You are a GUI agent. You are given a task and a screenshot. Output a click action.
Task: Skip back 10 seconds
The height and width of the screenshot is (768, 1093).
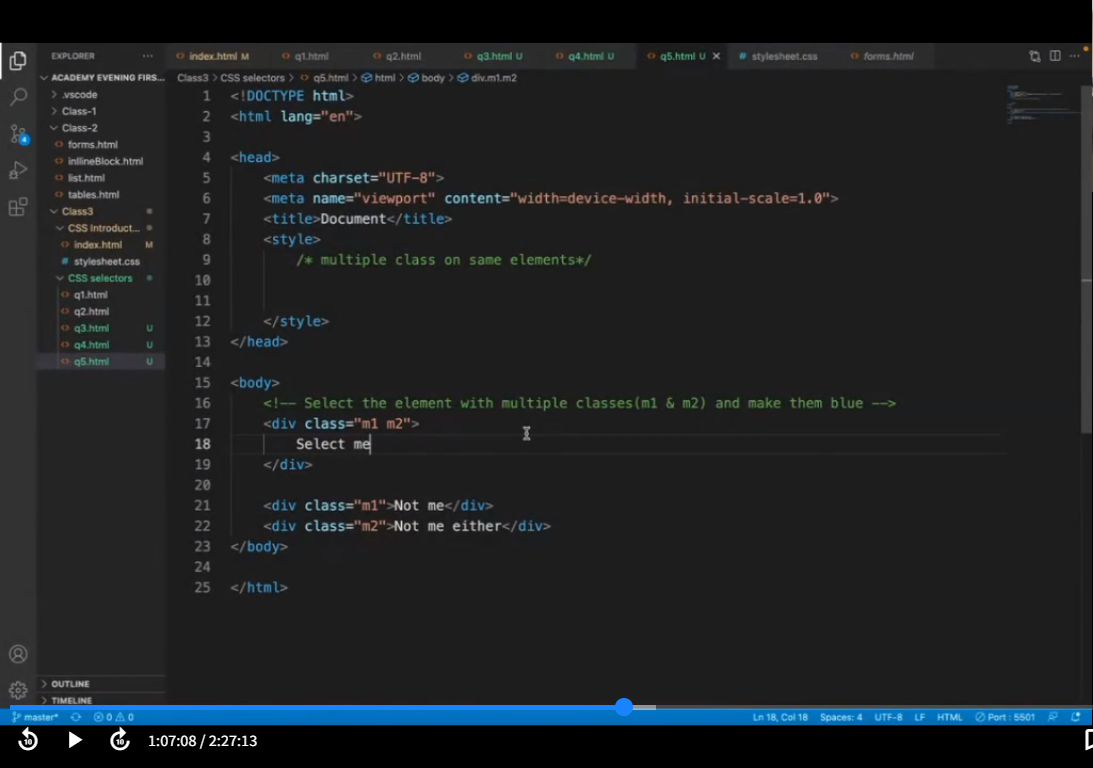[x=28, y=740]
